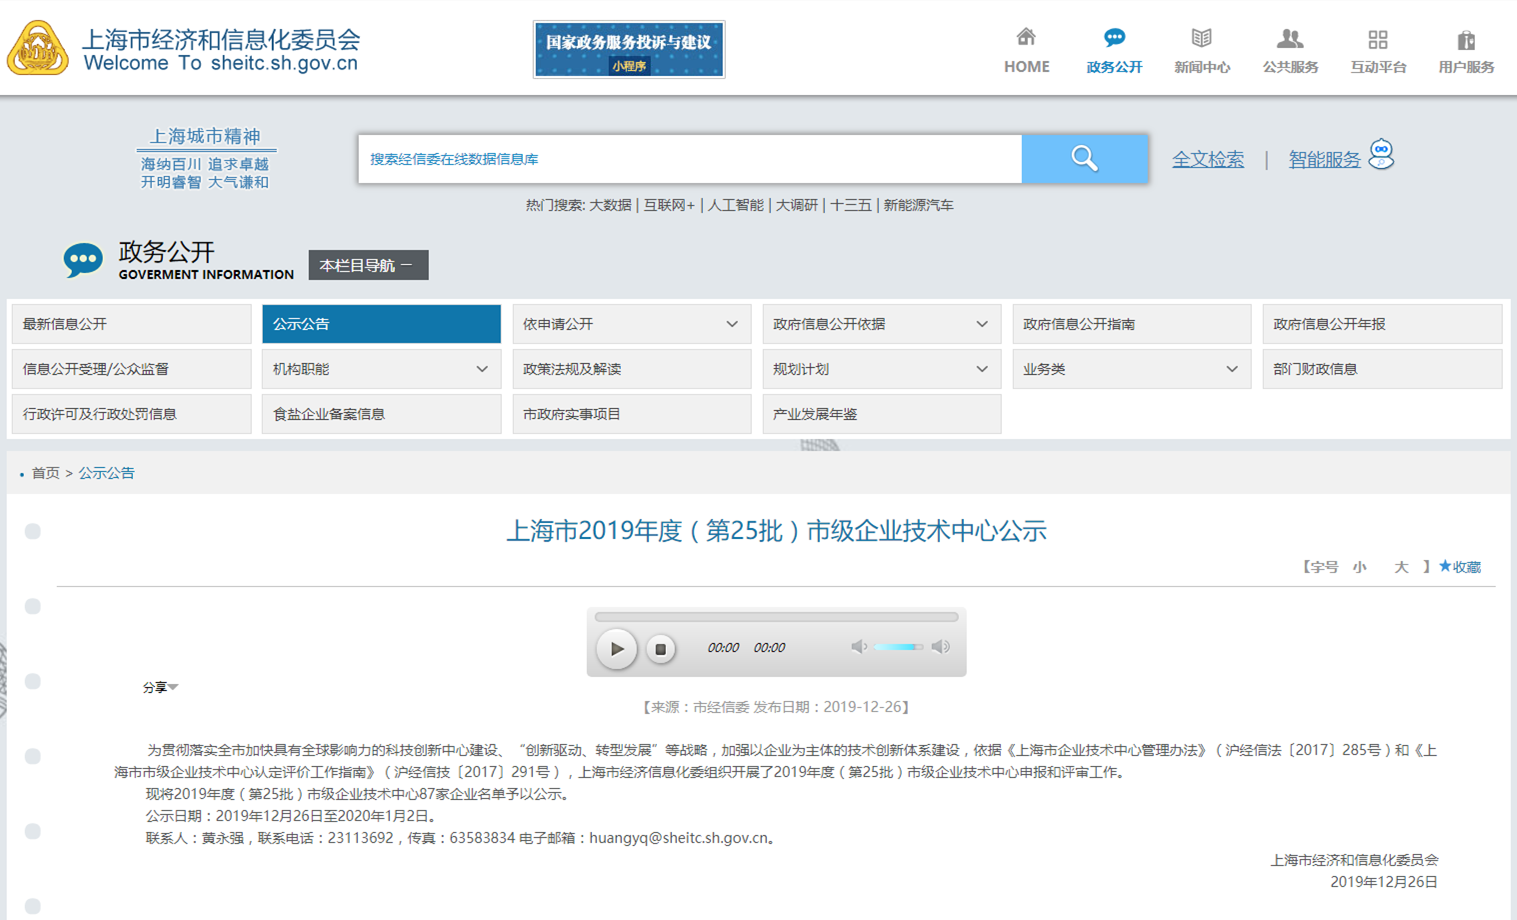Expand the 依申请公开 dropdown
The width and height of the screenshot is (1517, 920).
pos(731,324)
